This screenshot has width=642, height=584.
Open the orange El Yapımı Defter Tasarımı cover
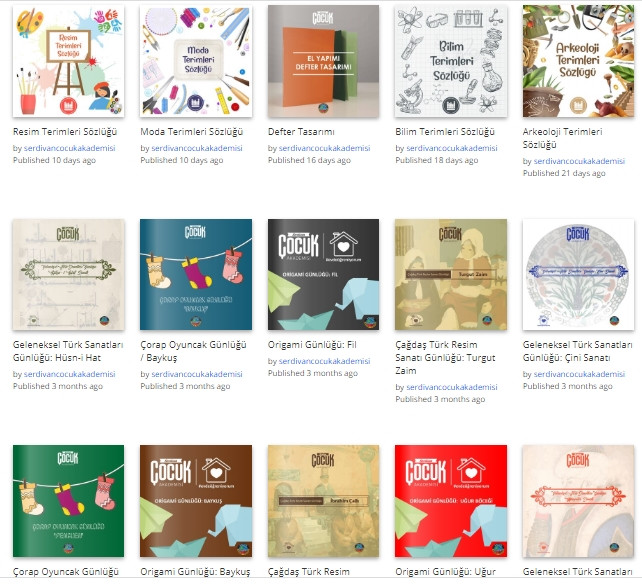323,61
